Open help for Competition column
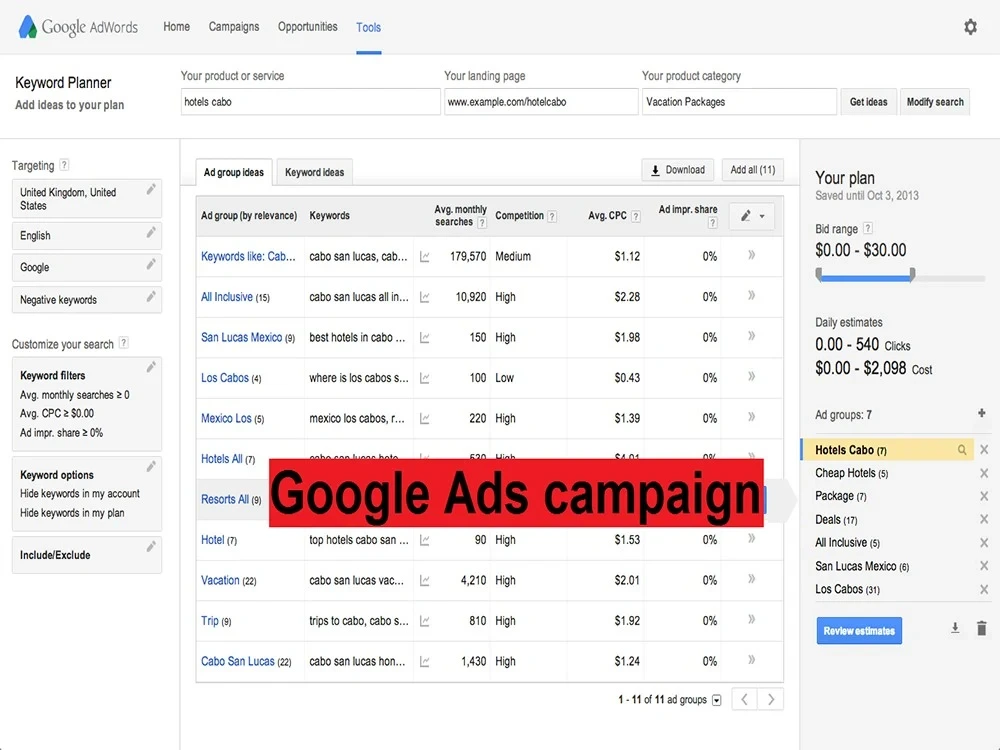This screenshot has width=1000, height=750. pyautogui.click(x=552, y=216)
